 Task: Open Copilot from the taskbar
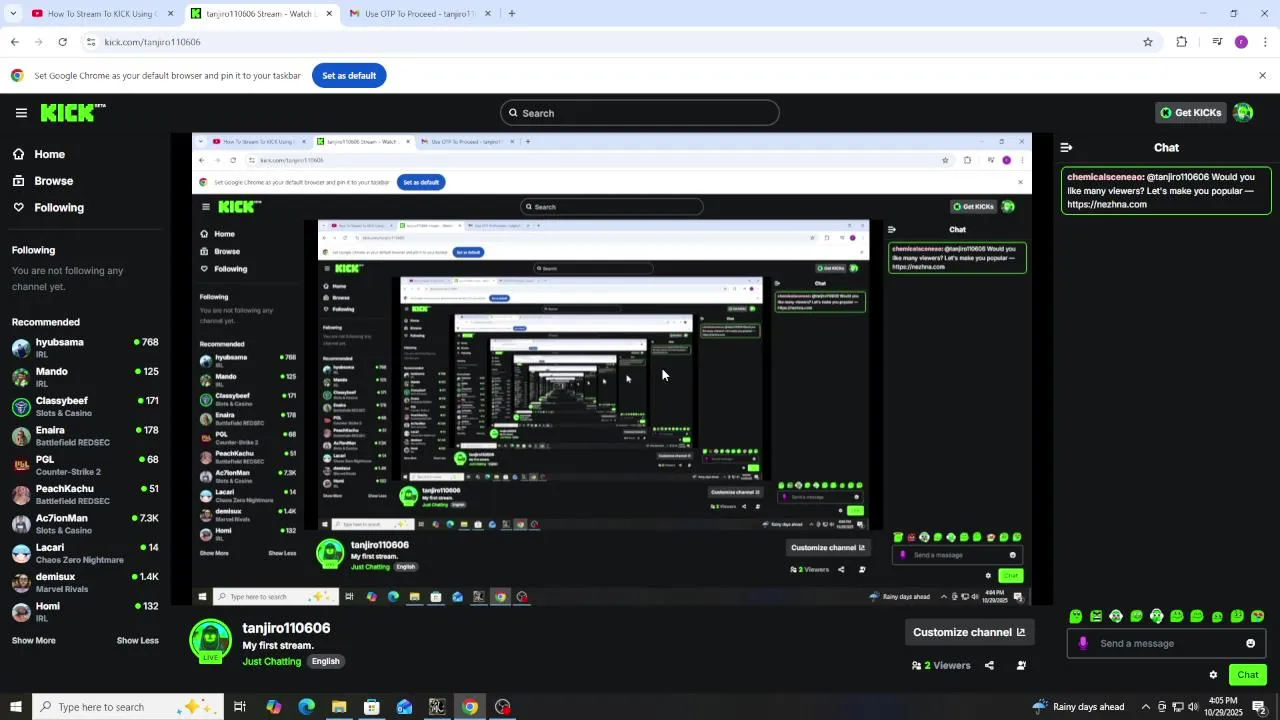pyautogui.click(x=274, y=707)
